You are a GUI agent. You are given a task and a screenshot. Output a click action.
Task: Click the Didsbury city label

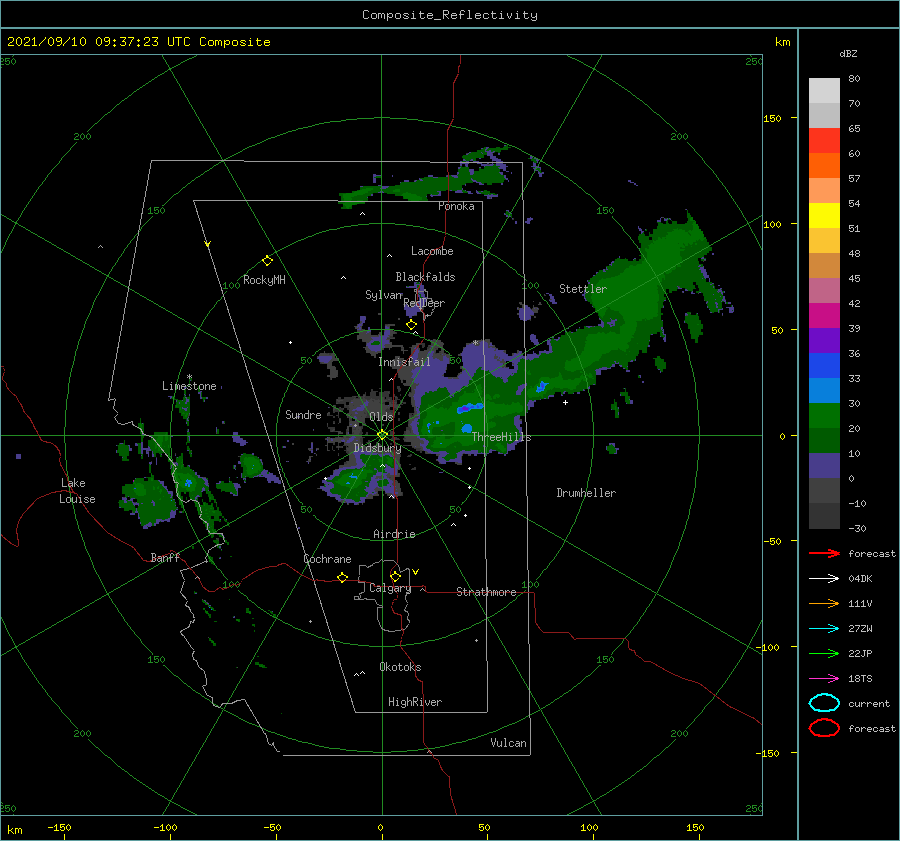pyautogui.click(x=377, y=448)
